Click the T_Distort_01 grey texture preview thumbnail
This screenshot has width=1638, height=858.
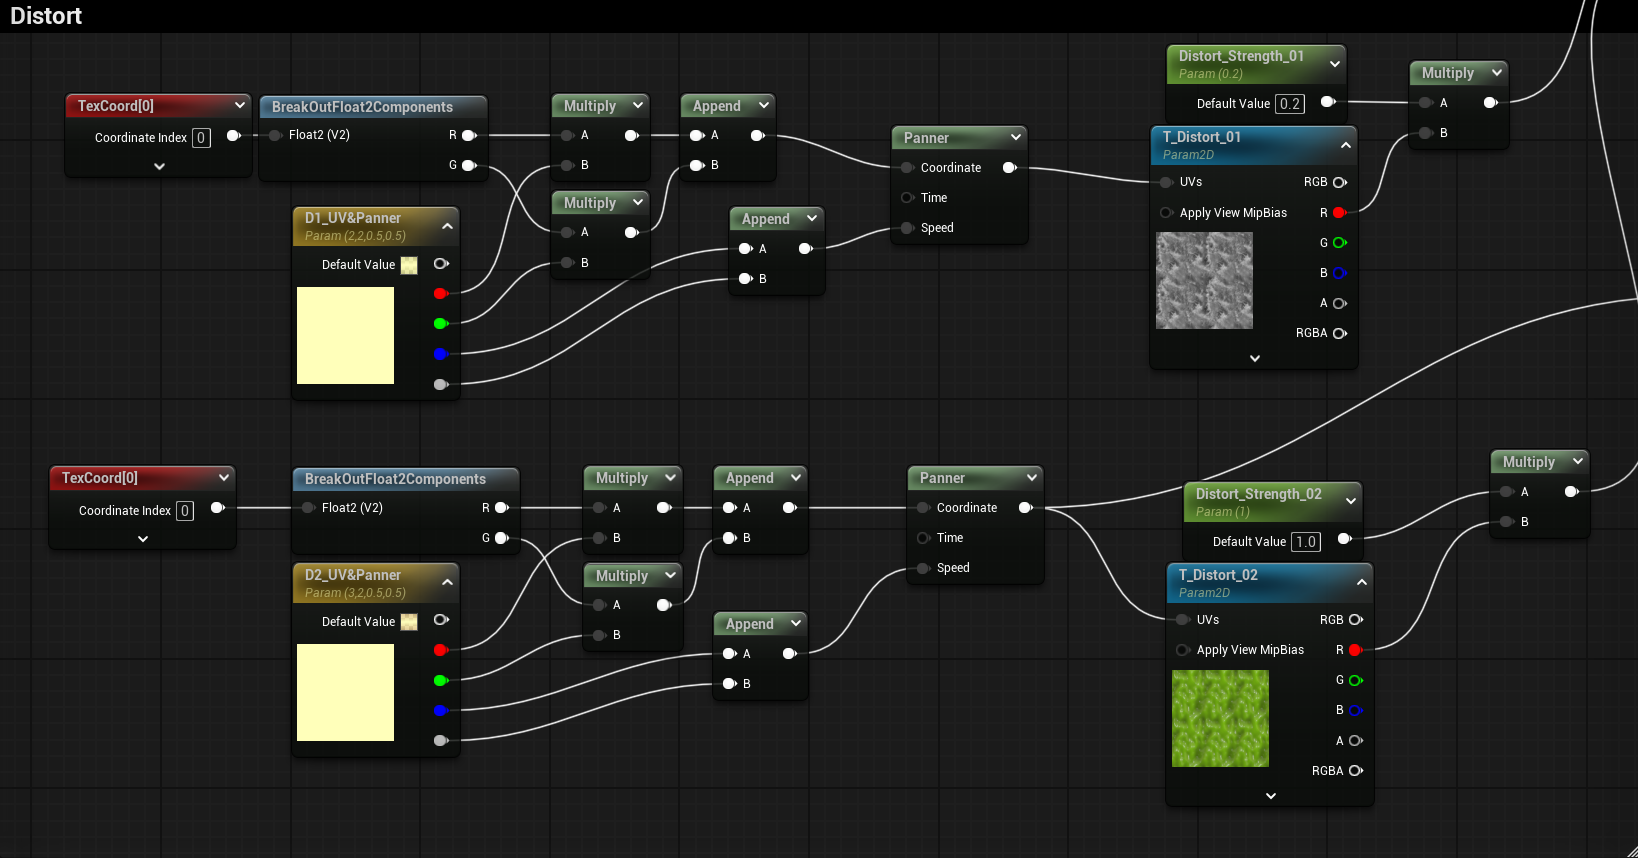1204,281
